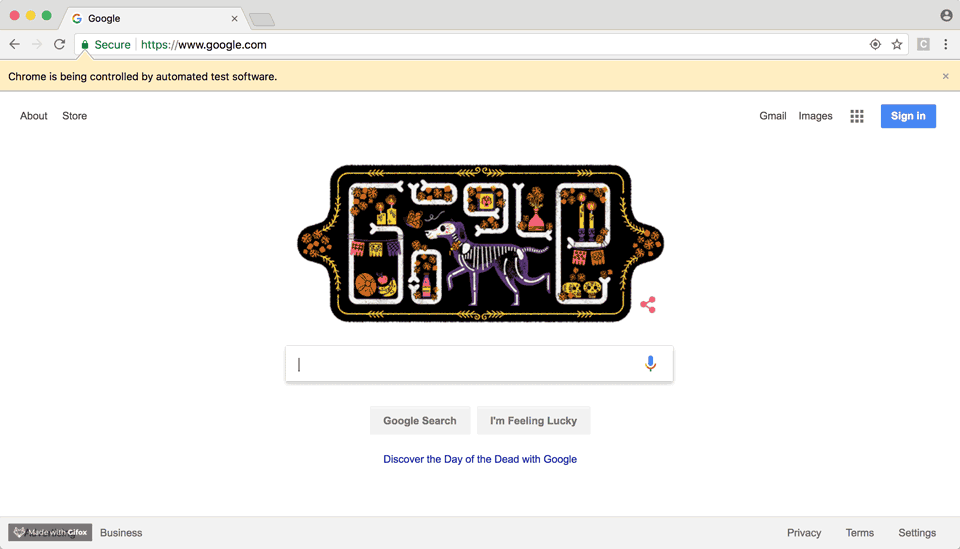Open a new tab with tab button
The image size is (960, 549).
262,20
